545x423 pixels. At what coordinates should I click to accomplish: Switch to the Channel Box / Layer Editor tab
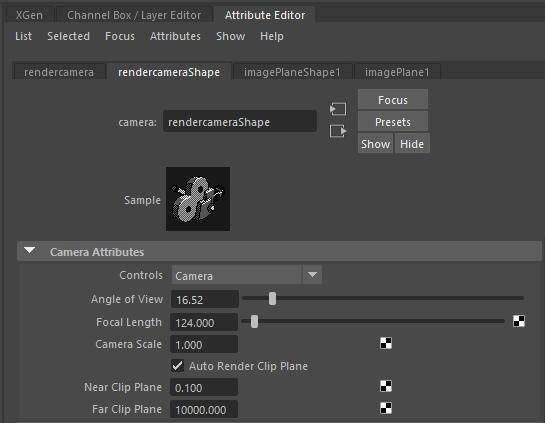click(134, 15)
